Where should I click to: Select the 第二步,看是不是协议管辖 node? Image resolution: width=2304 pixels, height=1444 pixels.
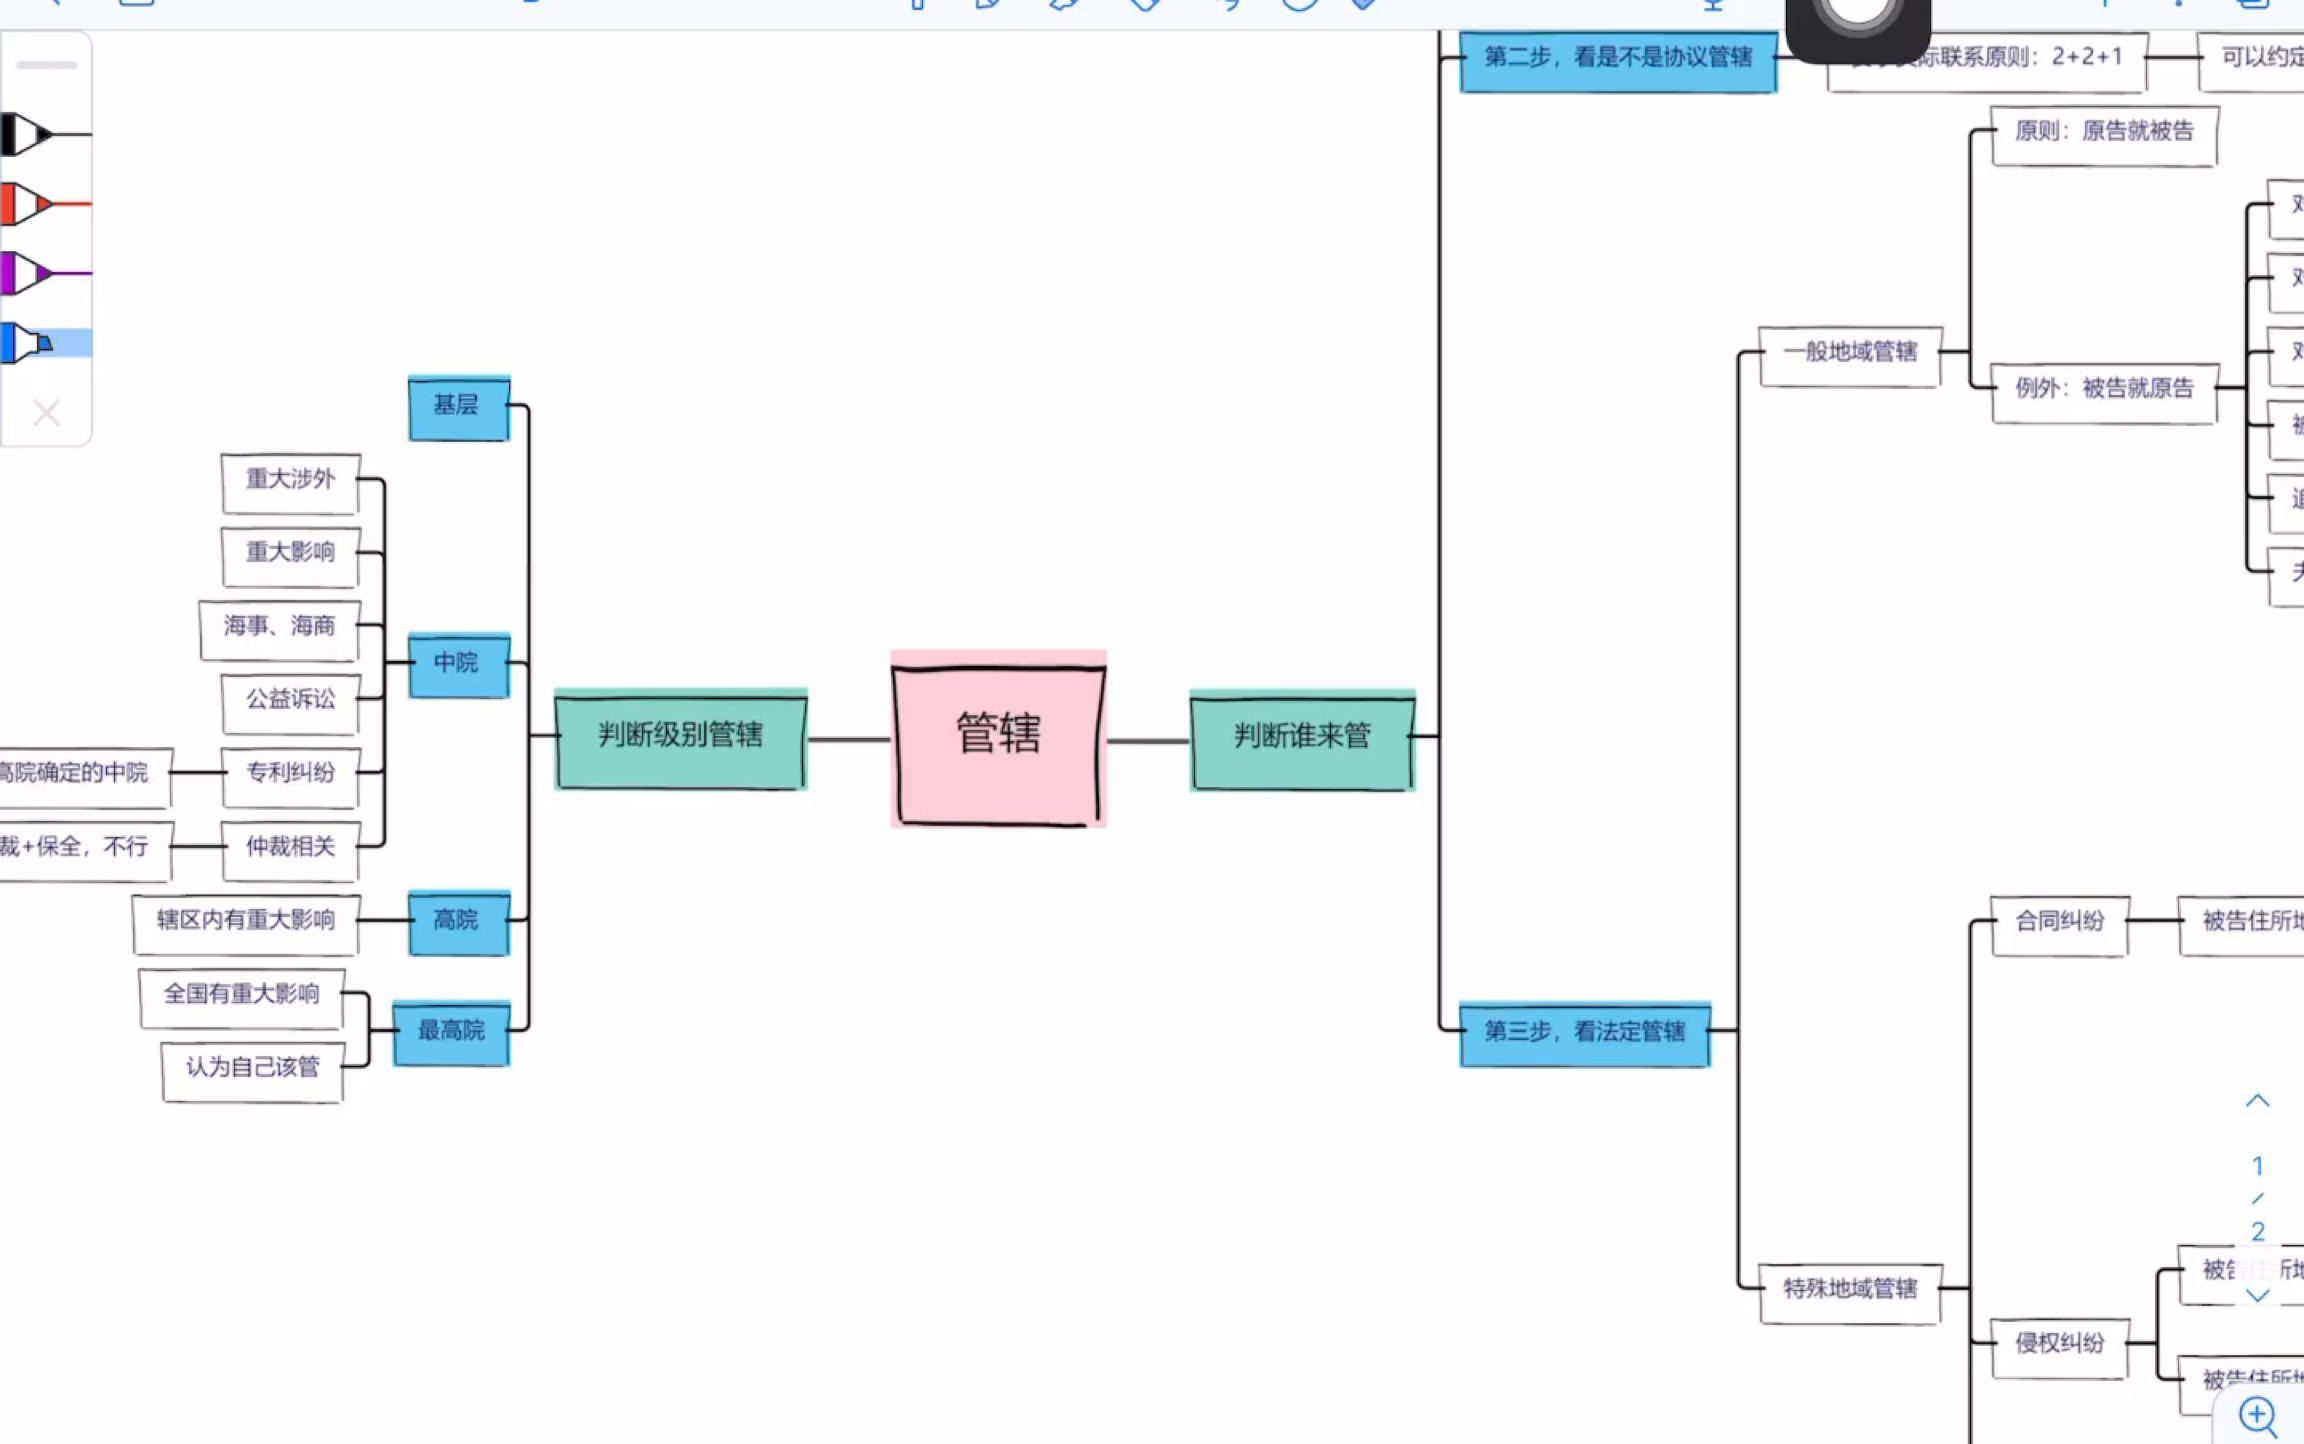pos(1618,60)
